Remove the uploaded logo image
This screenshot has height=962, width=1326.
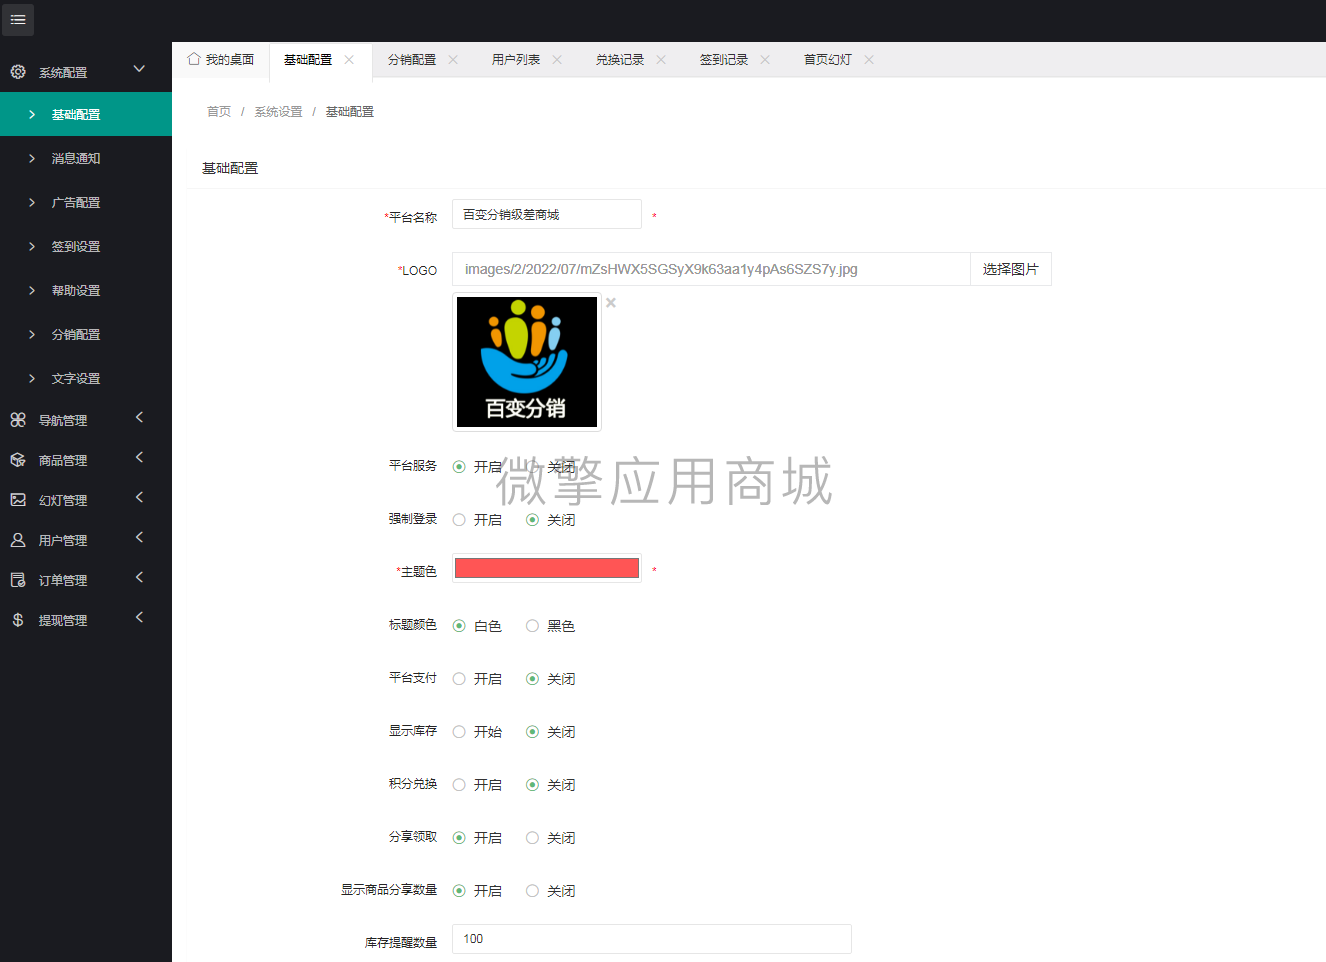coord(611,303)
